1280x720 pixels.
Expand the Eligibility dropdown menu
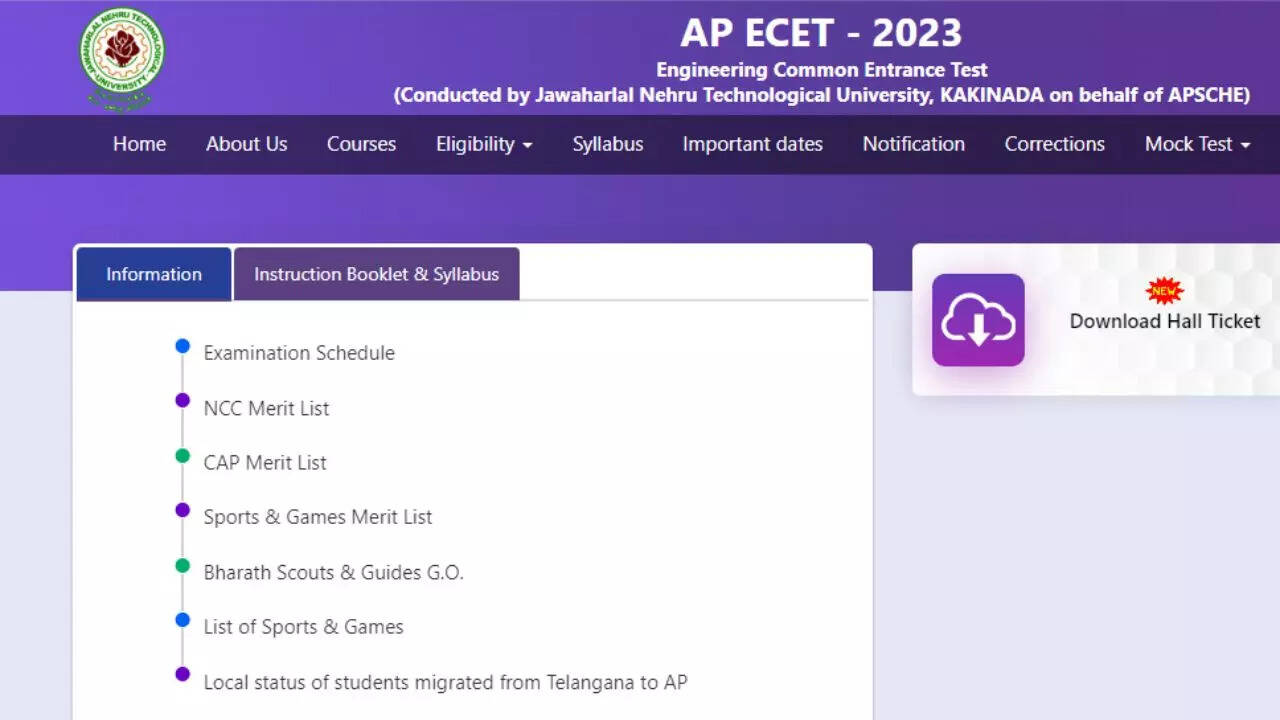click(x=484, y=144)
